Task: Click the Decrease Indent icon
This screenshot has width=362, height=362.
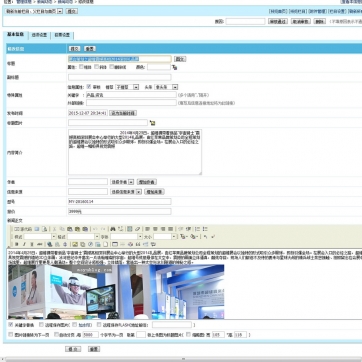Action: tap(180, 229)
